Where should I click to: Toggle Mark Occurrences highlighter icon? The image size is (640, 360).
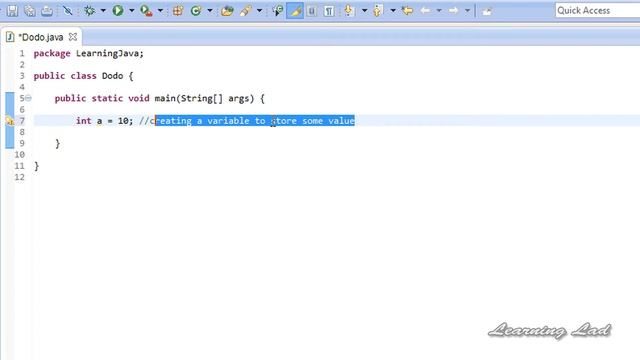tap(295, 11)
